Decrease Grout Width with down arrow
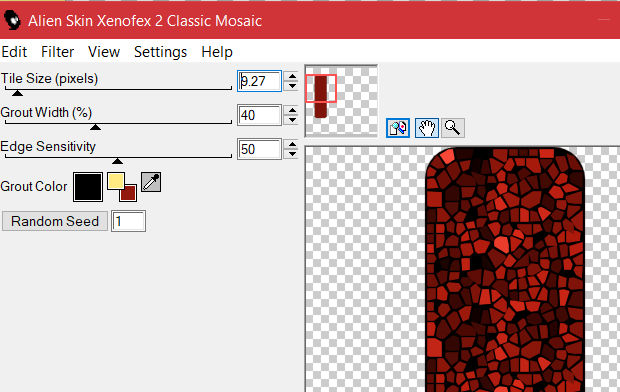Viewport: 620px width, 392px height. tap(292, 120)
